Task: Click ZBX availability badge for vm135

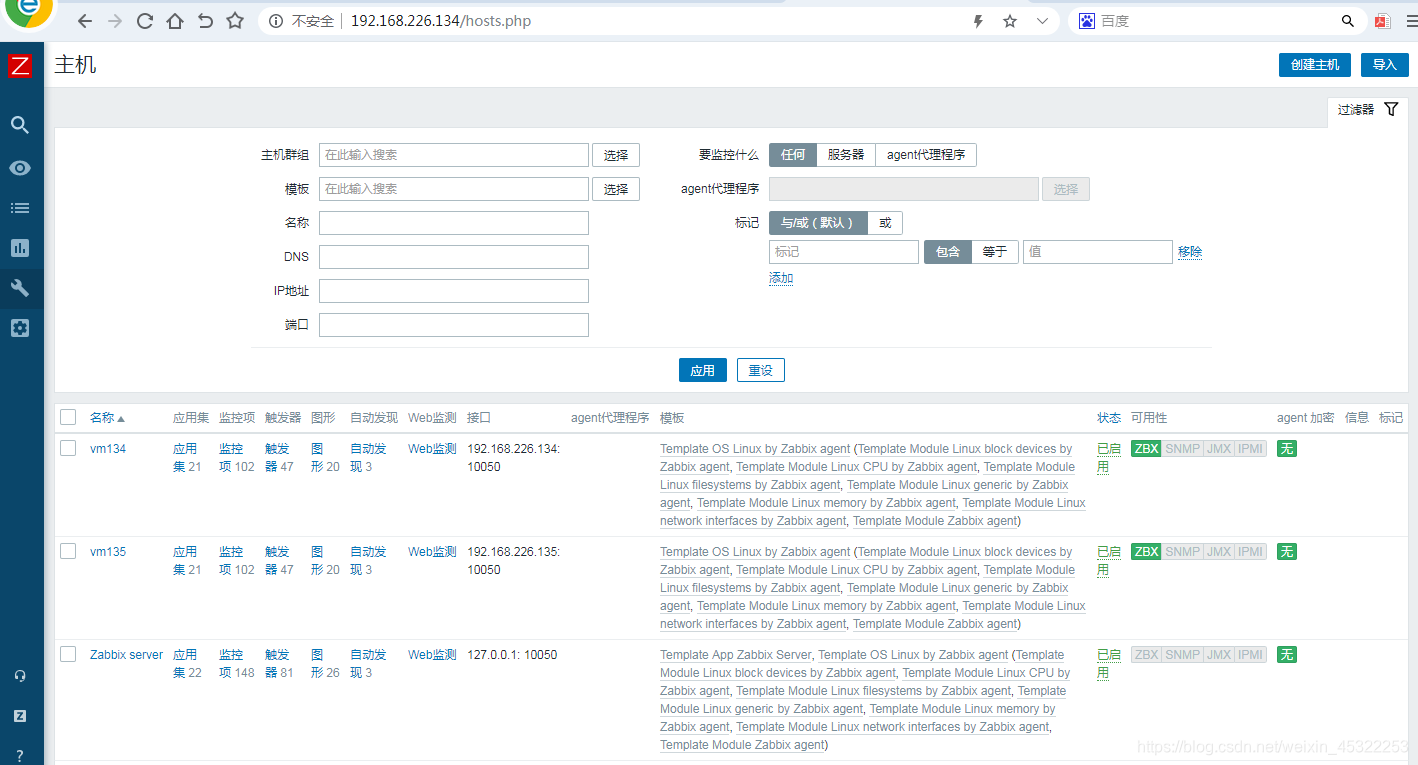Action: (1146, 552)
